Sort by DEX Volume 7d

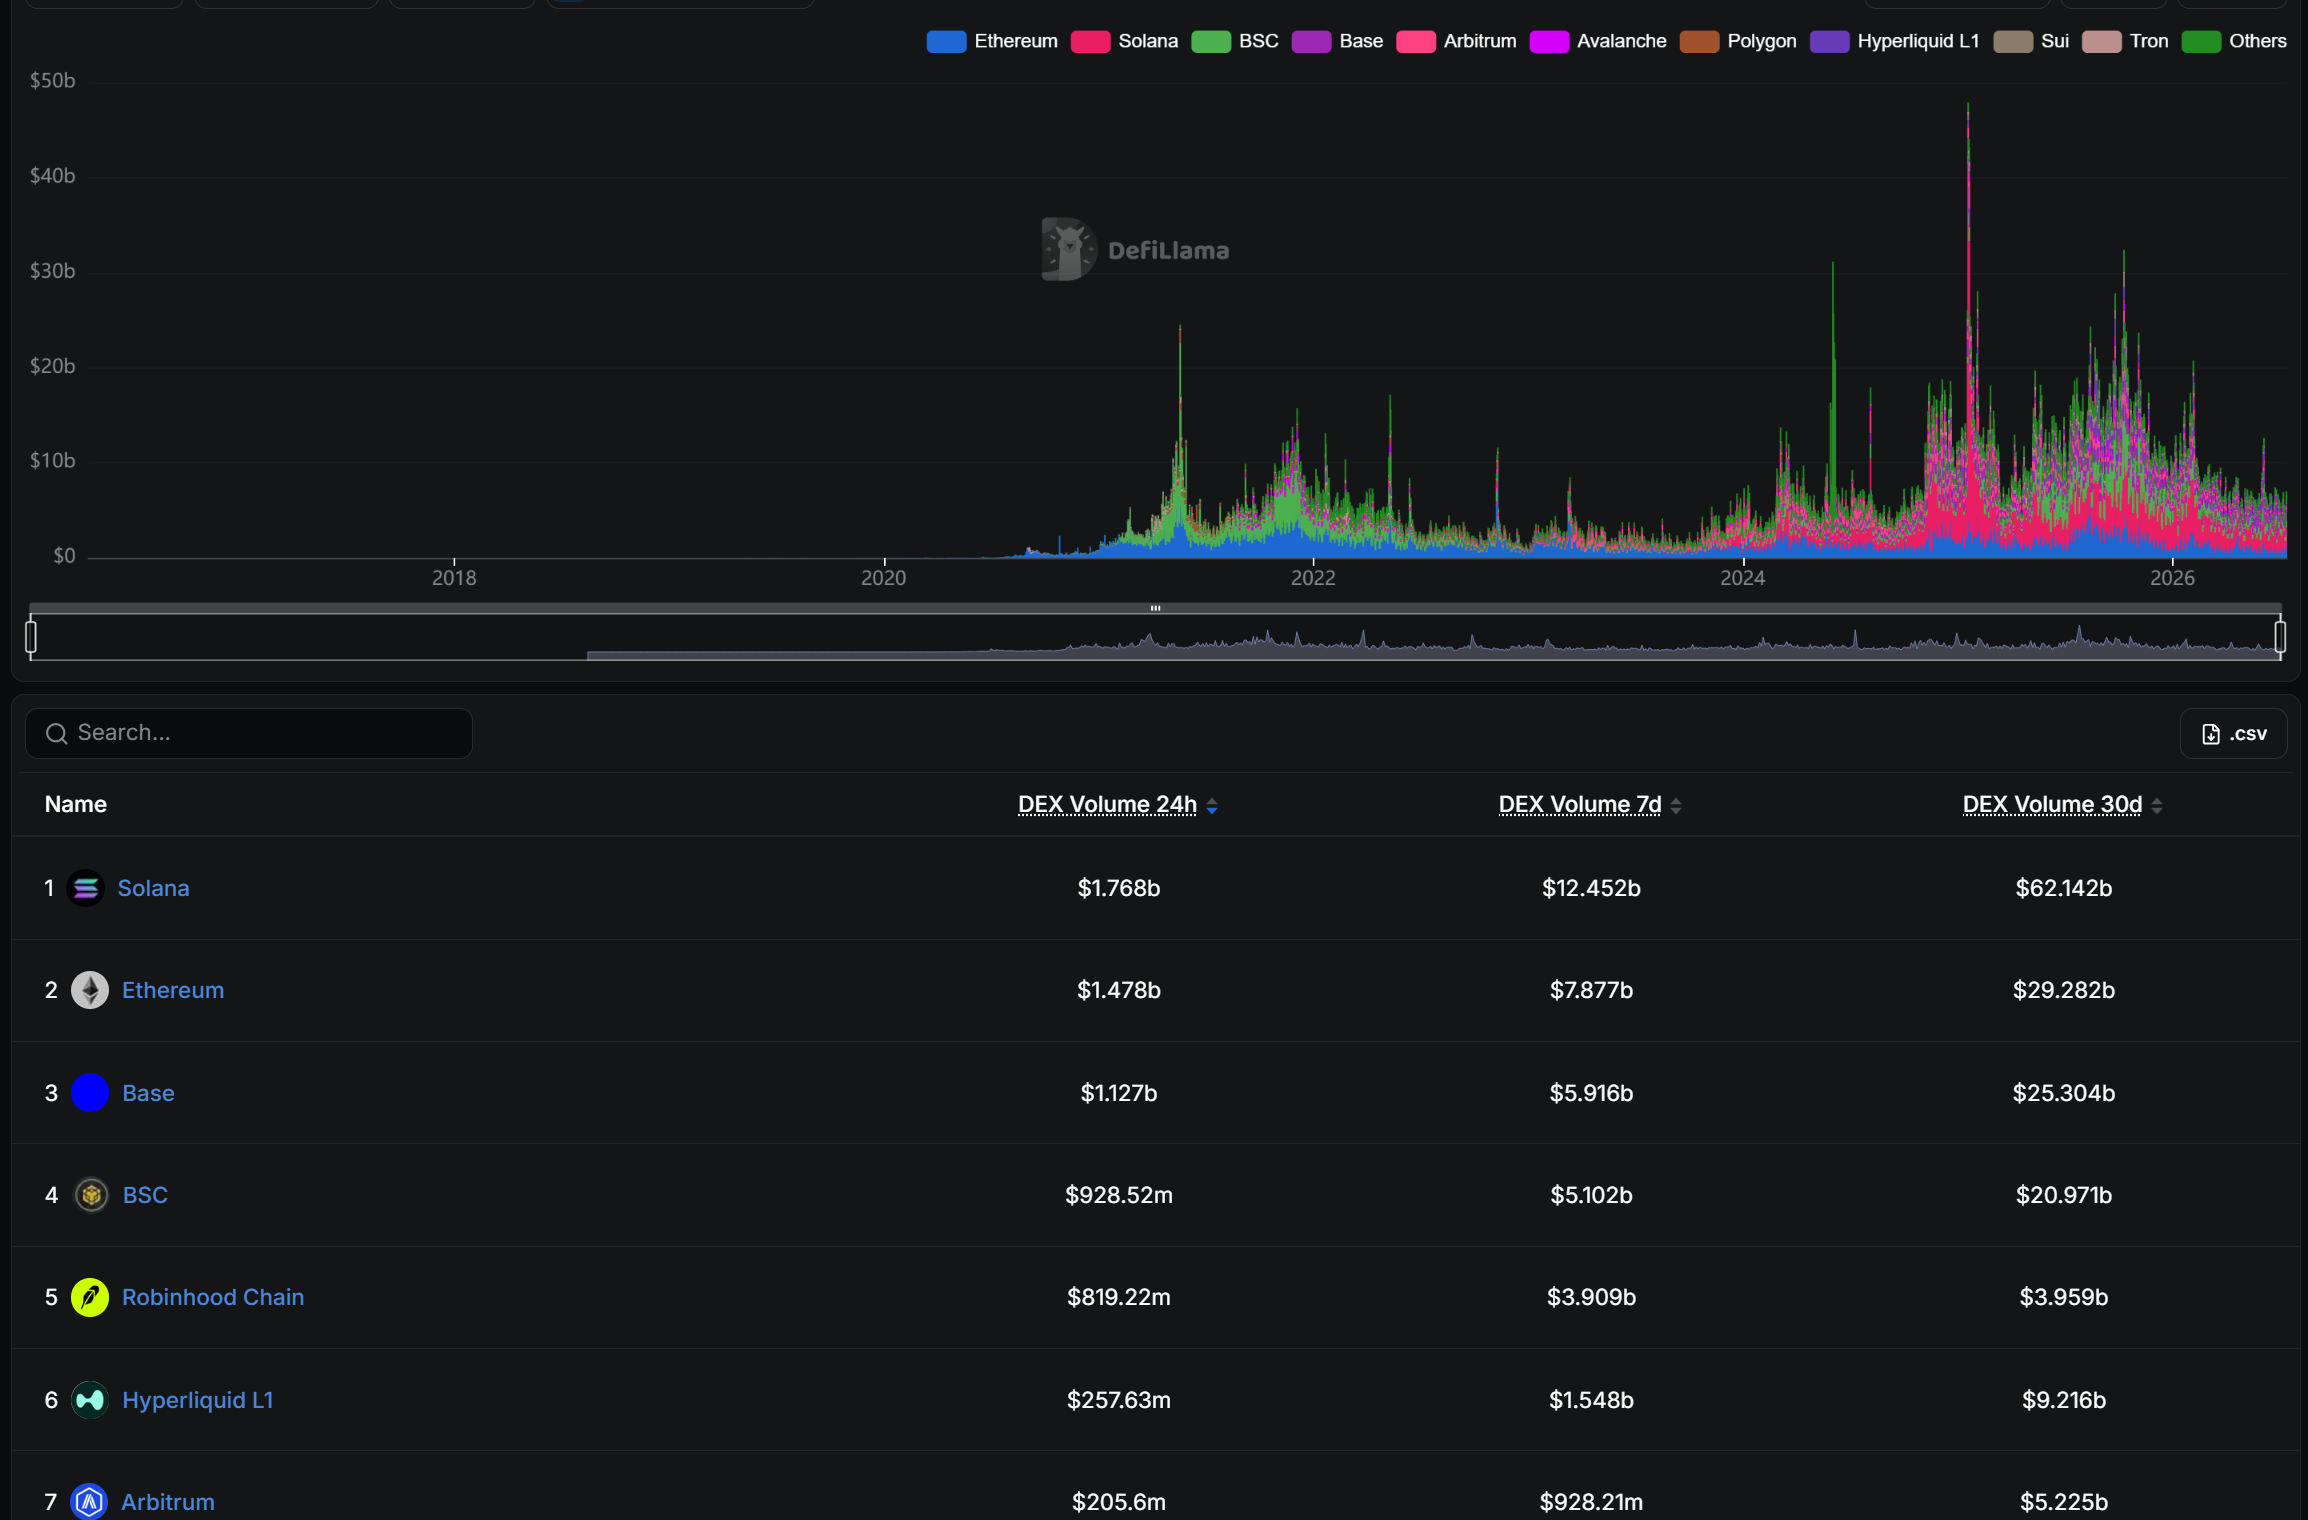pyautogui.click(x=1589, y=805)
